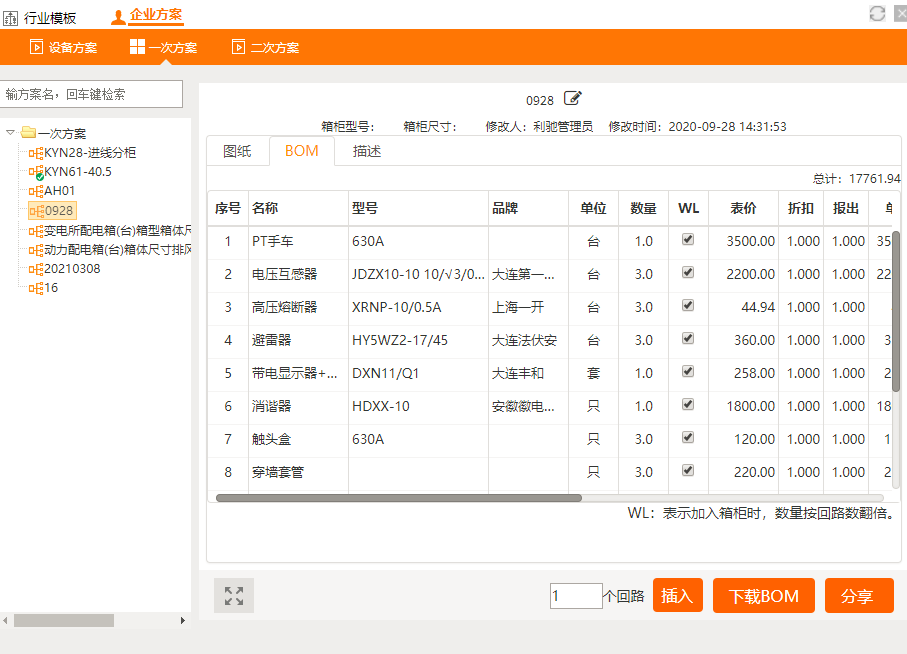Toggle WL checkbox for 电压互感器 row
This screenshot has height=654, width=907.
[688, 272]
